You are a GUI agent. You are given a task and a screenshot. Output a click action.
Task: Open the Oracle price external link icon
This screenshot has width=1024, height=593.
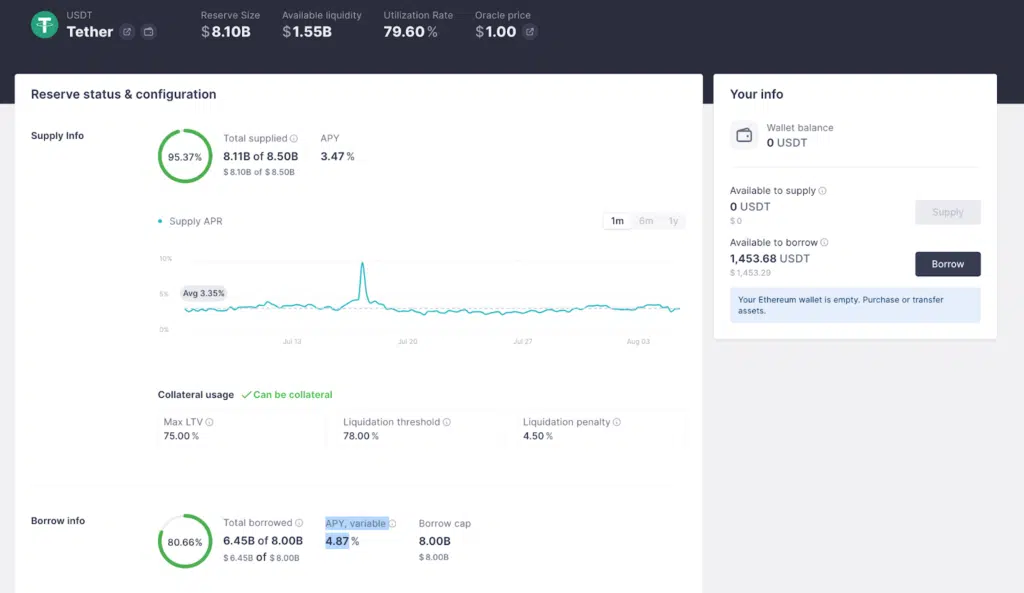[530, 31]
